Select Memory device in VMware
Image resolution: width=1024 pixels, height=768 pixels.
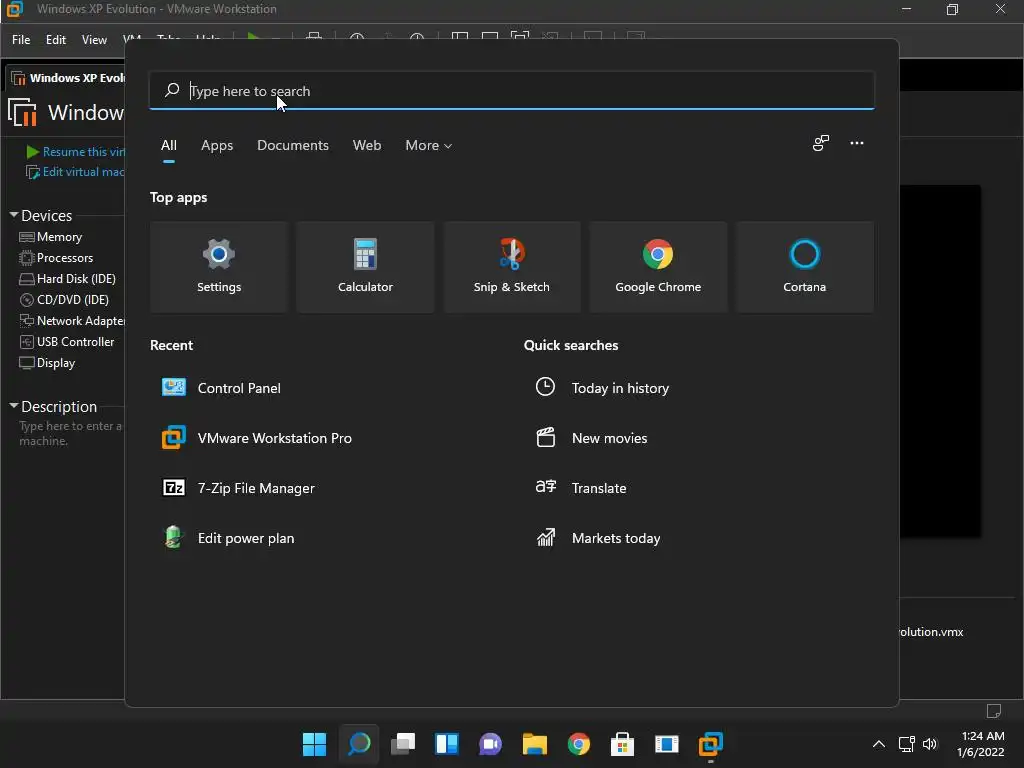tap(51, 237)
